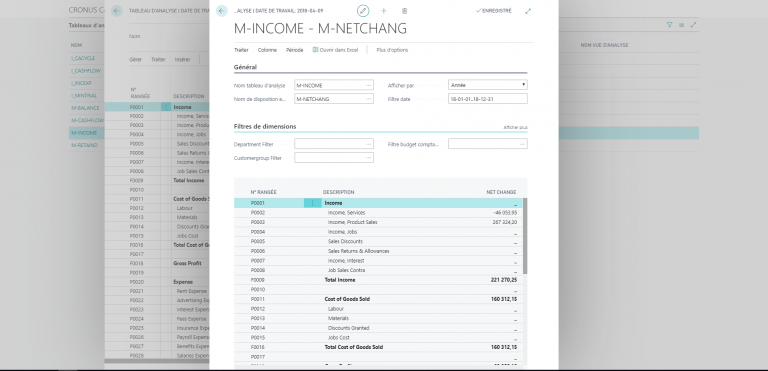Open Insérer menu in Tableau d'analyse window
768x371 pixels.
coord(182,59)
